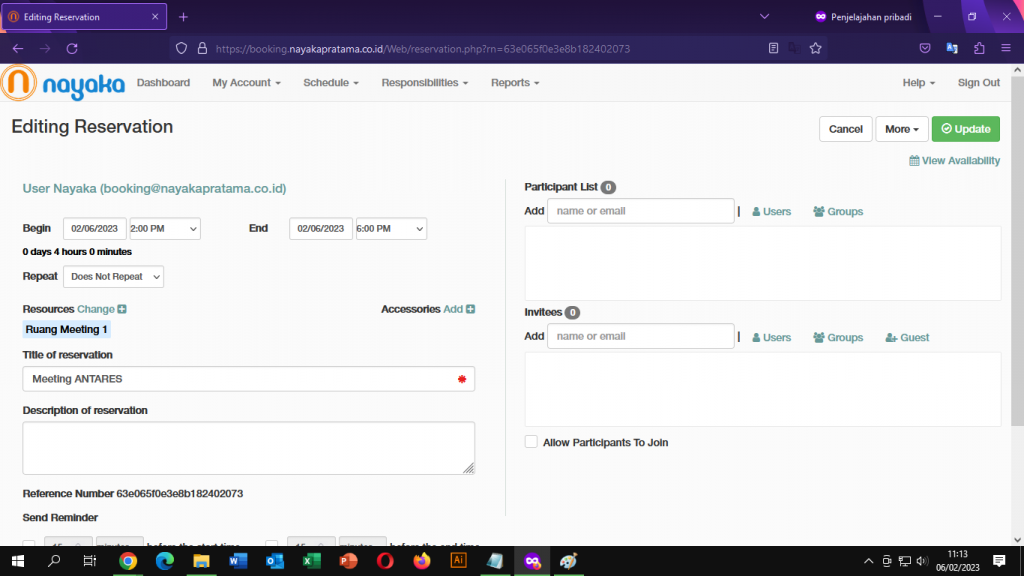Open the Begin time 2:00 PM dropdown
1024x576 pixels.
(x=164, y=229)
